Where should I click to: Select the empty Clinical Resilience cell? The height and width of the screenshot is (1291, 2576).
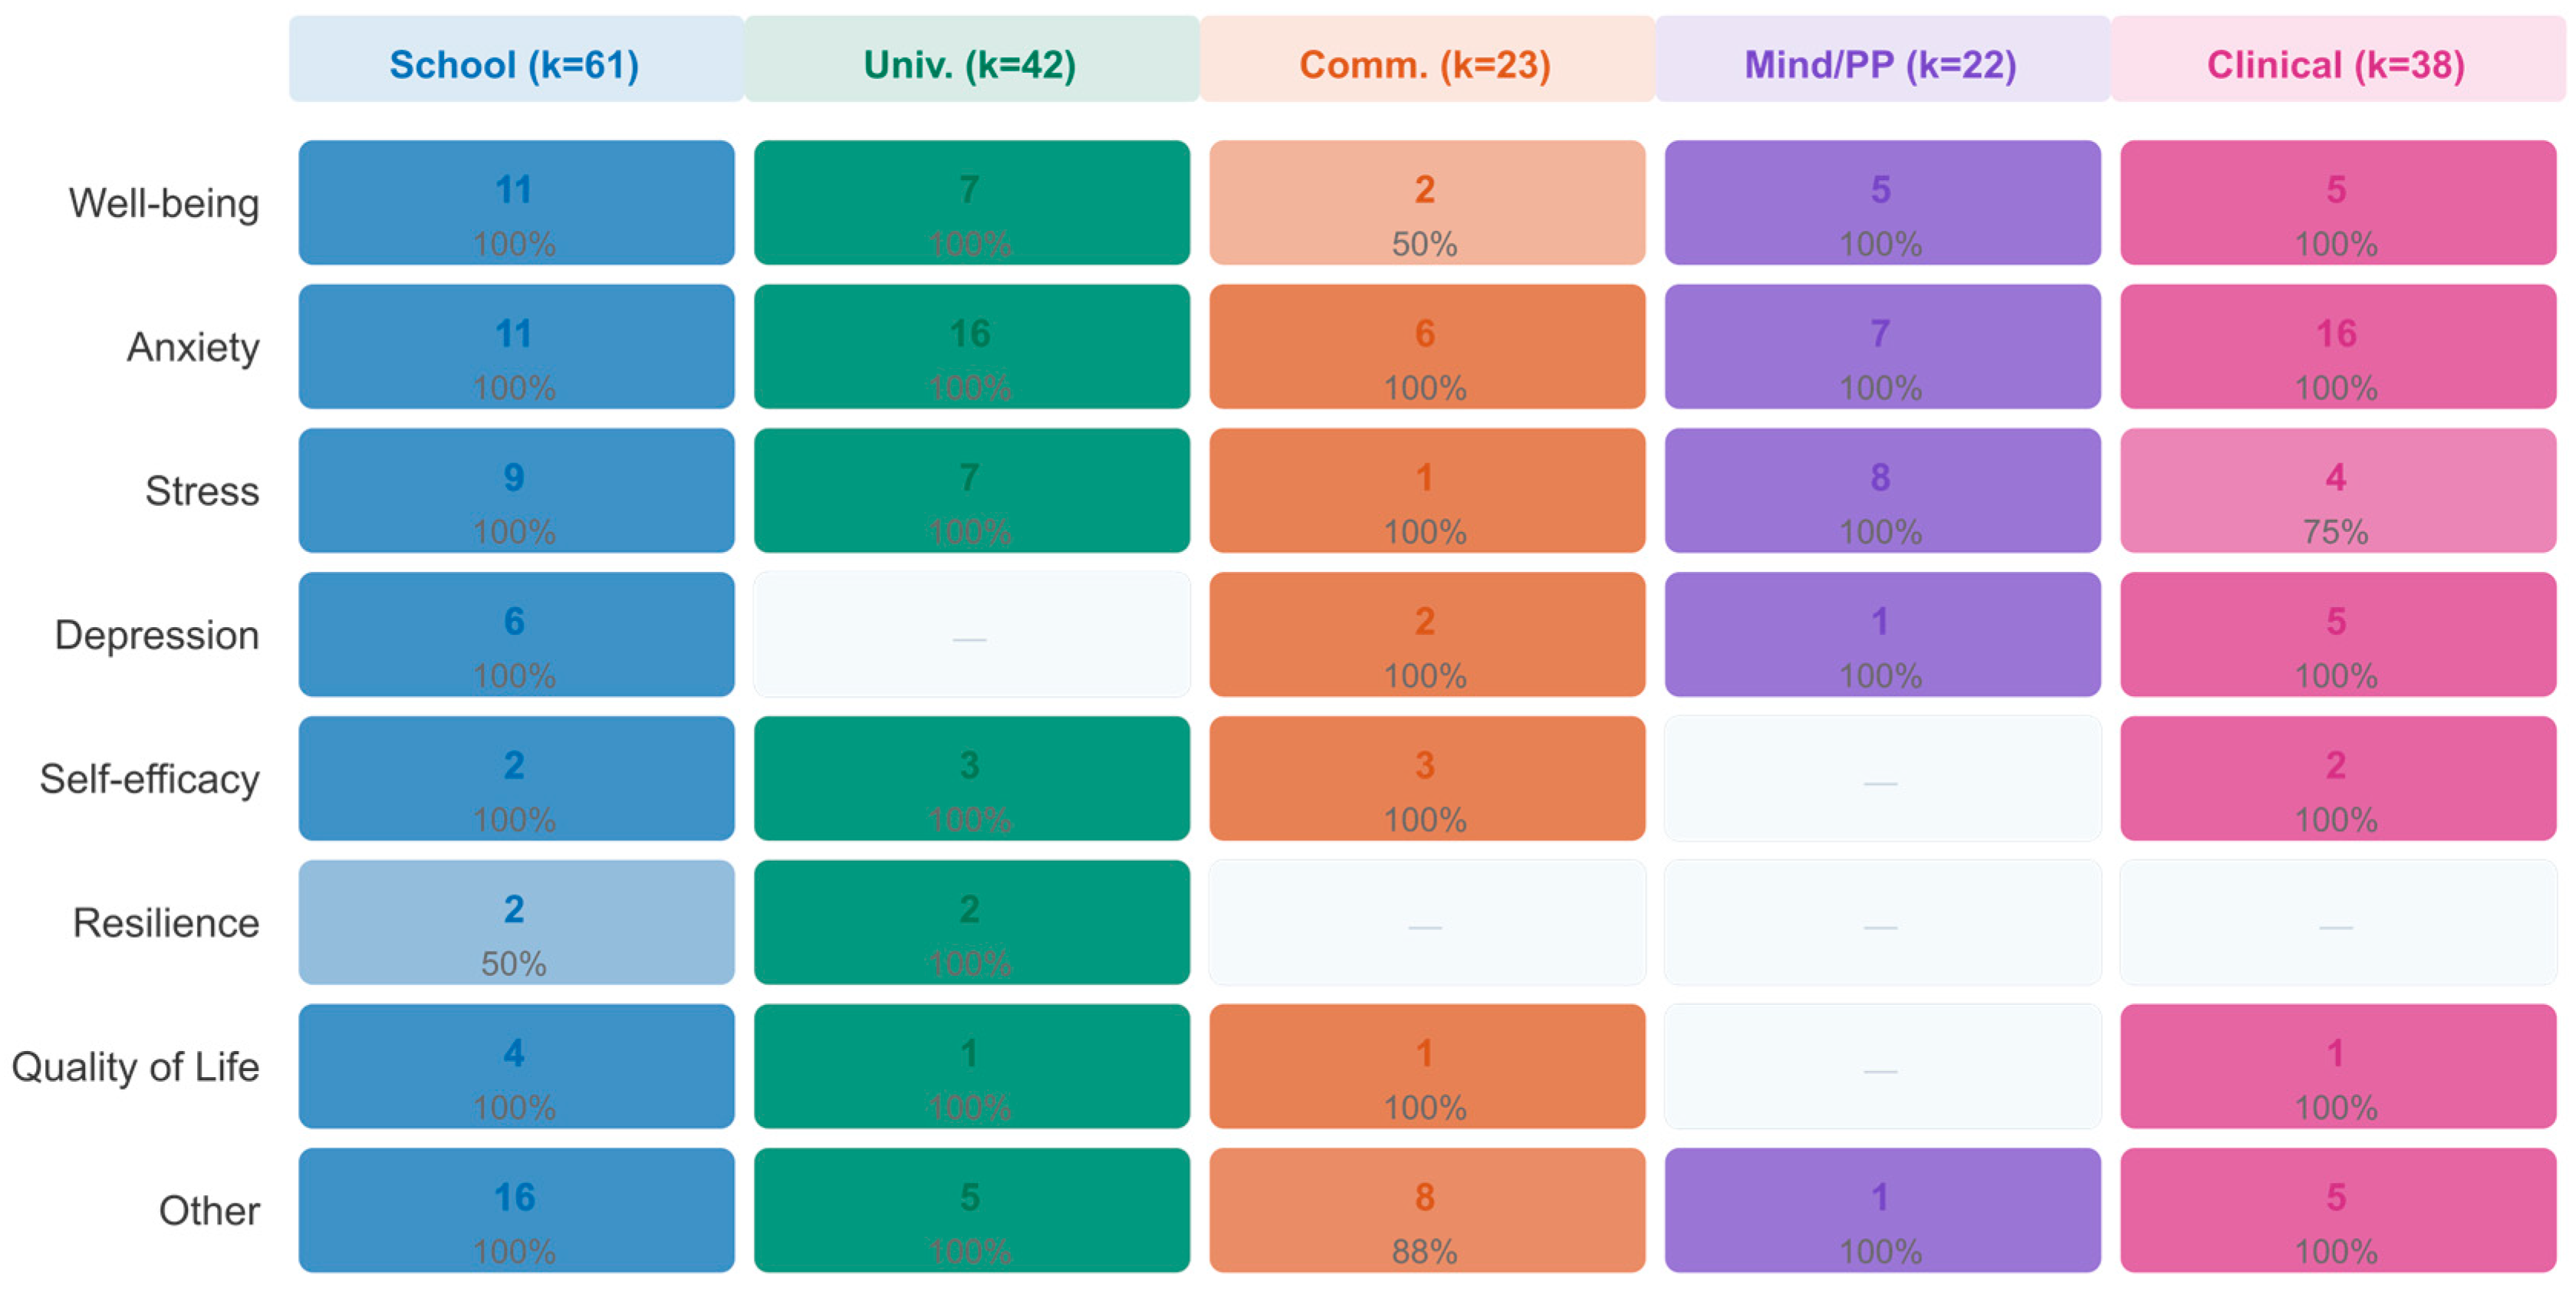(x=2337, y=923)
